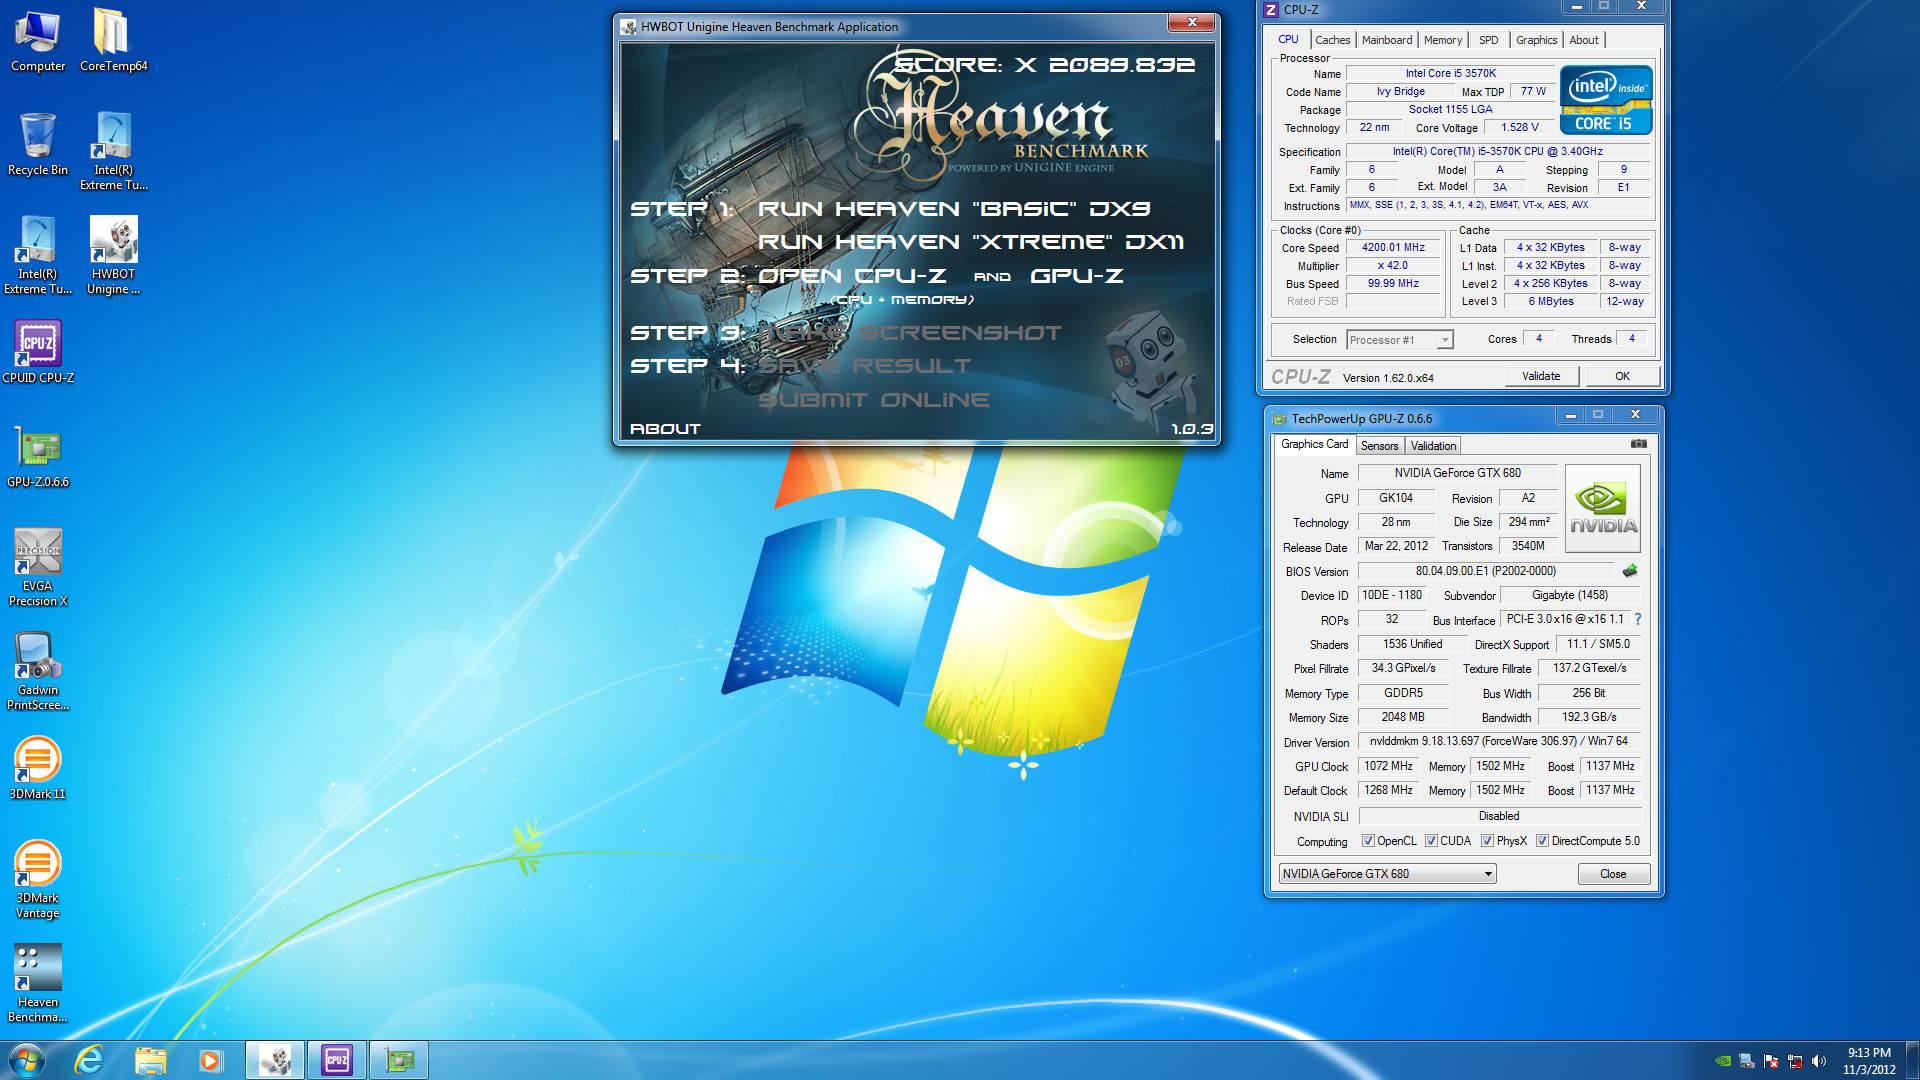
Task: Click the Intel Core i5 logo in CPU-Z
Action: (1606, 100)
